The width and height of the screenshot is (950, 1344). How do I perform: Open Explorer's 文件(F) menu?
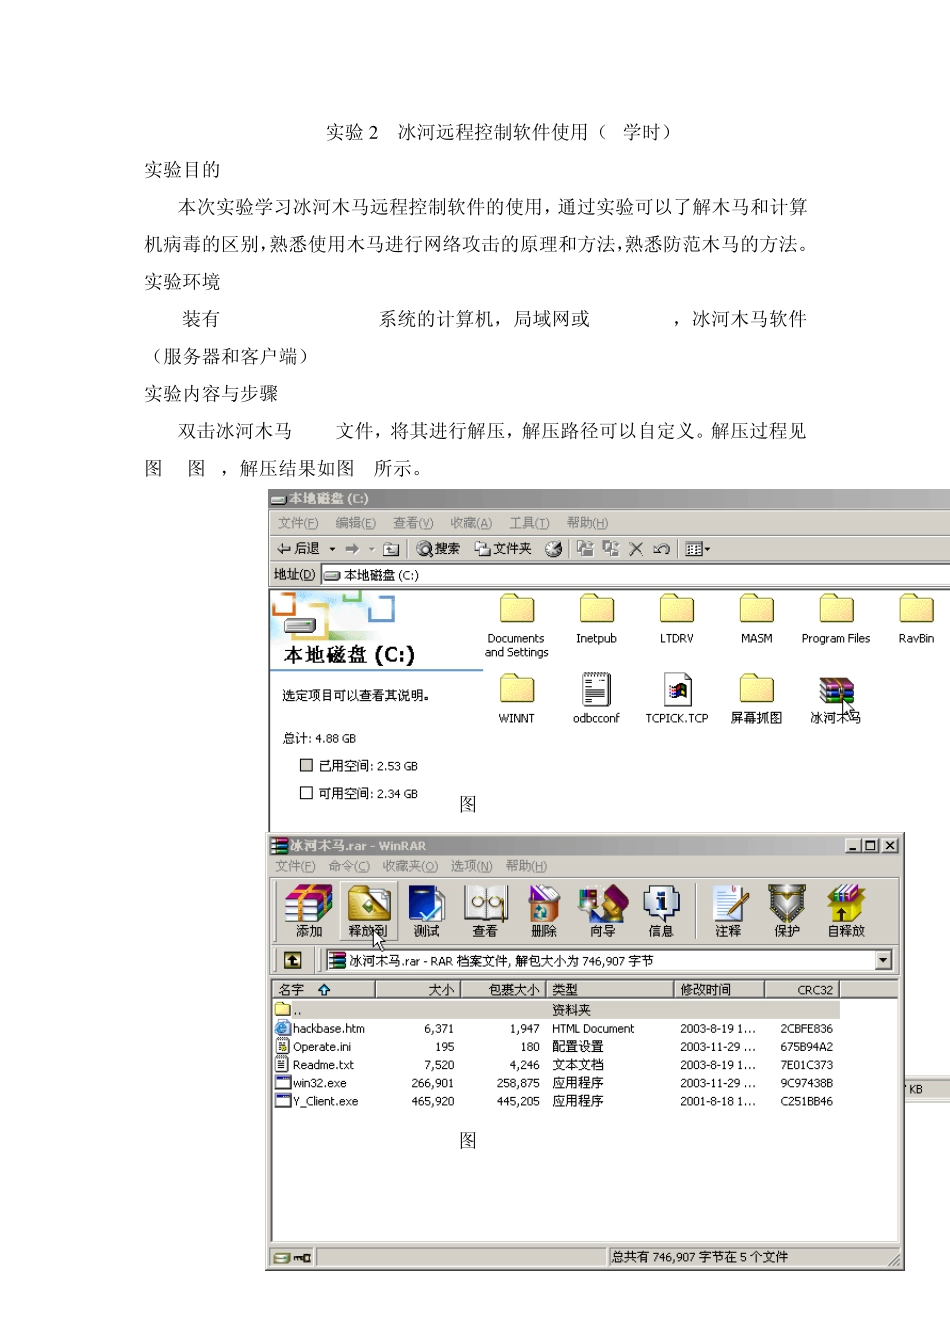coord(298,523)
